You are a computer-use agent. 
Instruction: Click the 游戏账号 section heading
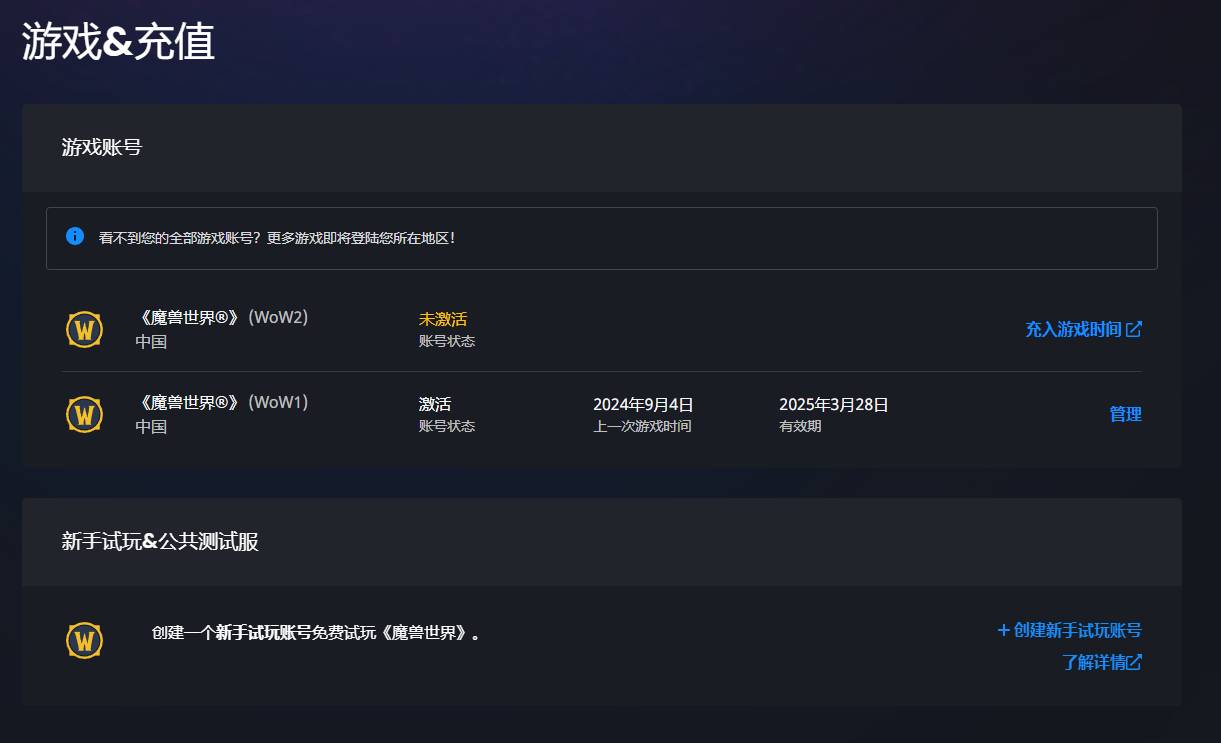click(x=102, y=148)
